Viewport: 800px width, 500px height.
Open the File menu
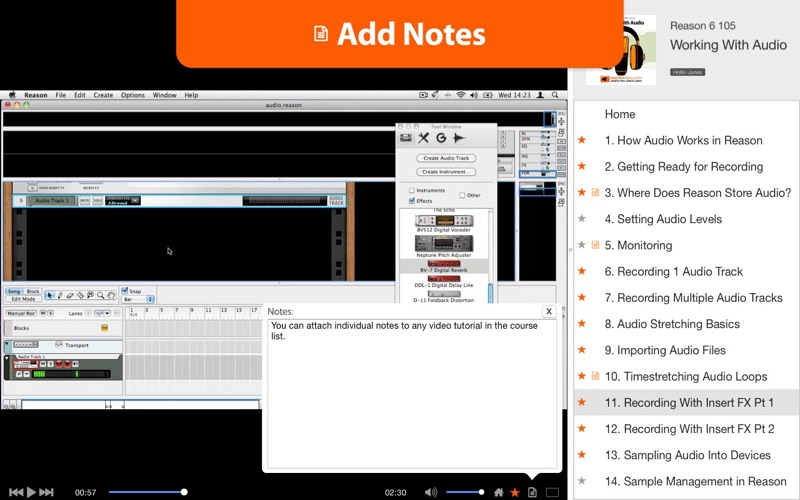61,95
